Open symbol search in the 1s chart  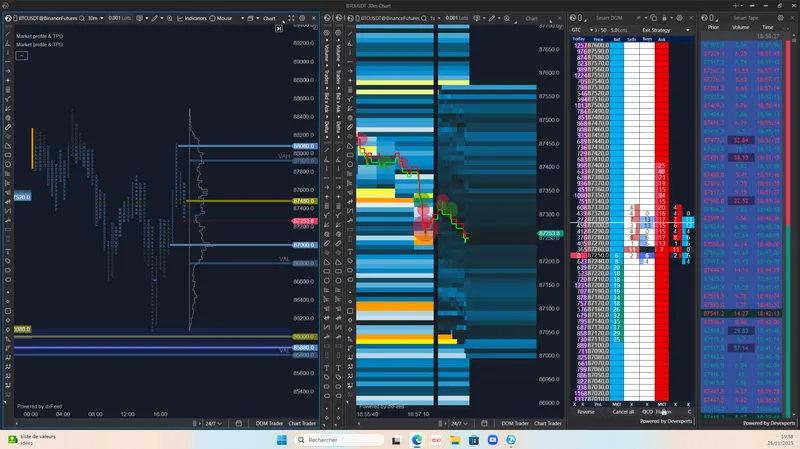(424, 18)
